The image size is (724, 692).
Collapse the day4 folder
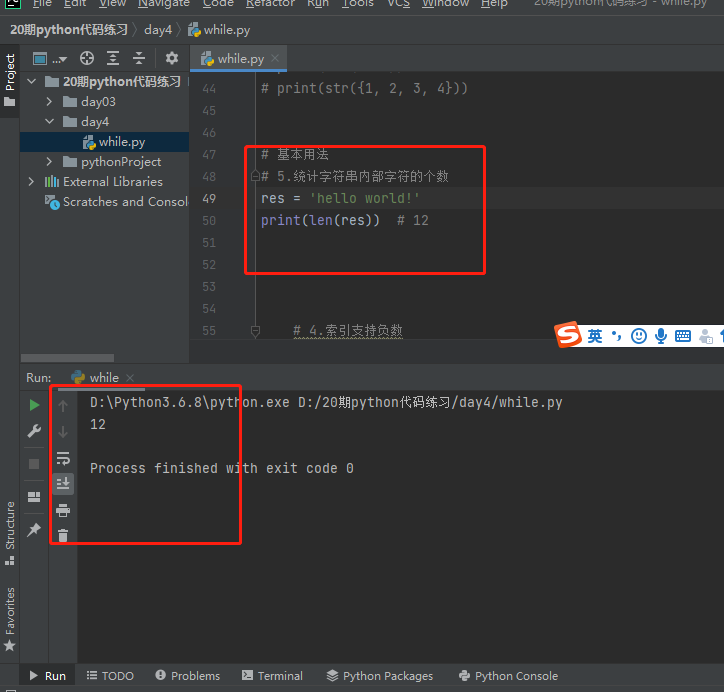click(x=49, y=121)
